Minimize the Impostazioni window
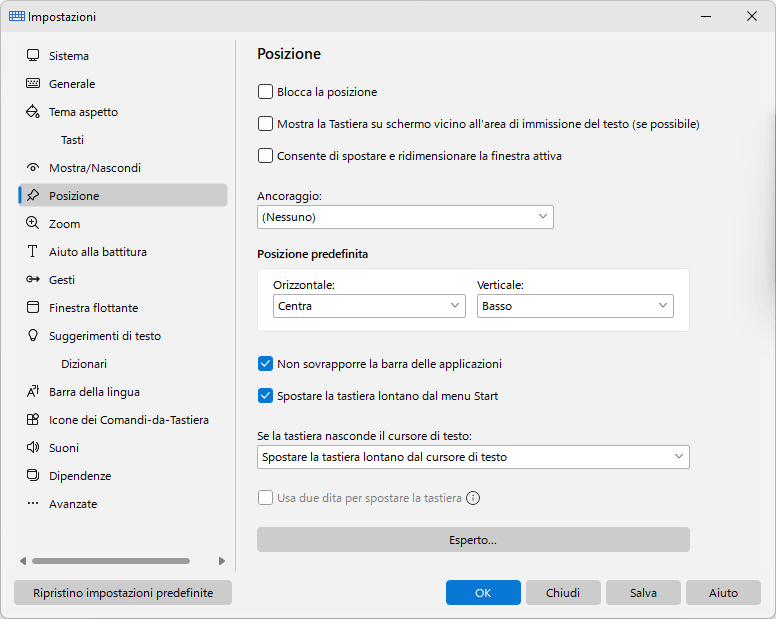 (x=706, y=16)
